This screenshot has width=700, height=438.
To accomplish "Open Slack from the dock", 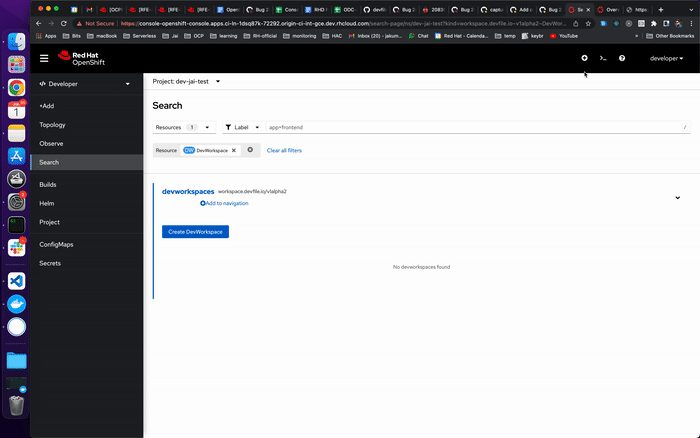I will point(17,248).
